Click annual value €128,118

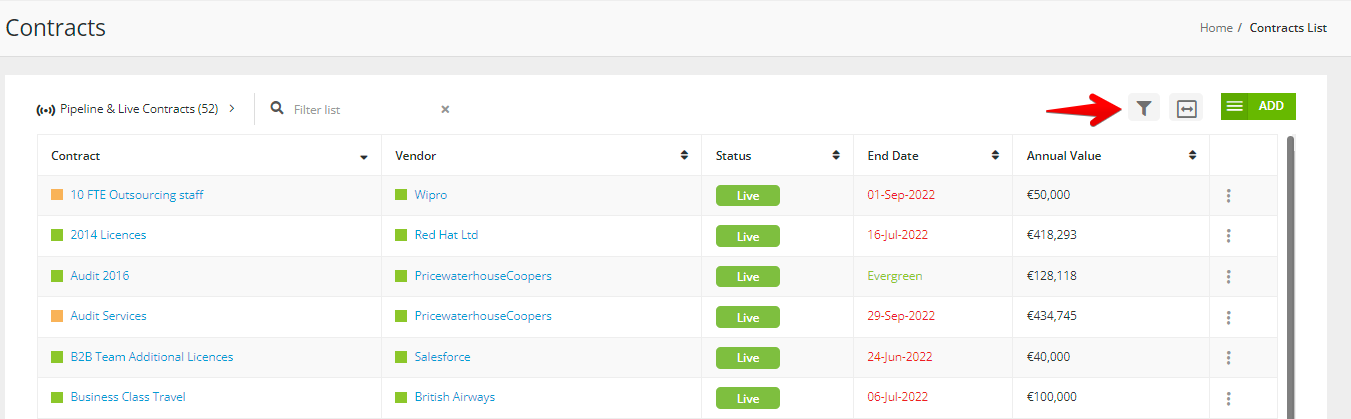coord(1052,276)
